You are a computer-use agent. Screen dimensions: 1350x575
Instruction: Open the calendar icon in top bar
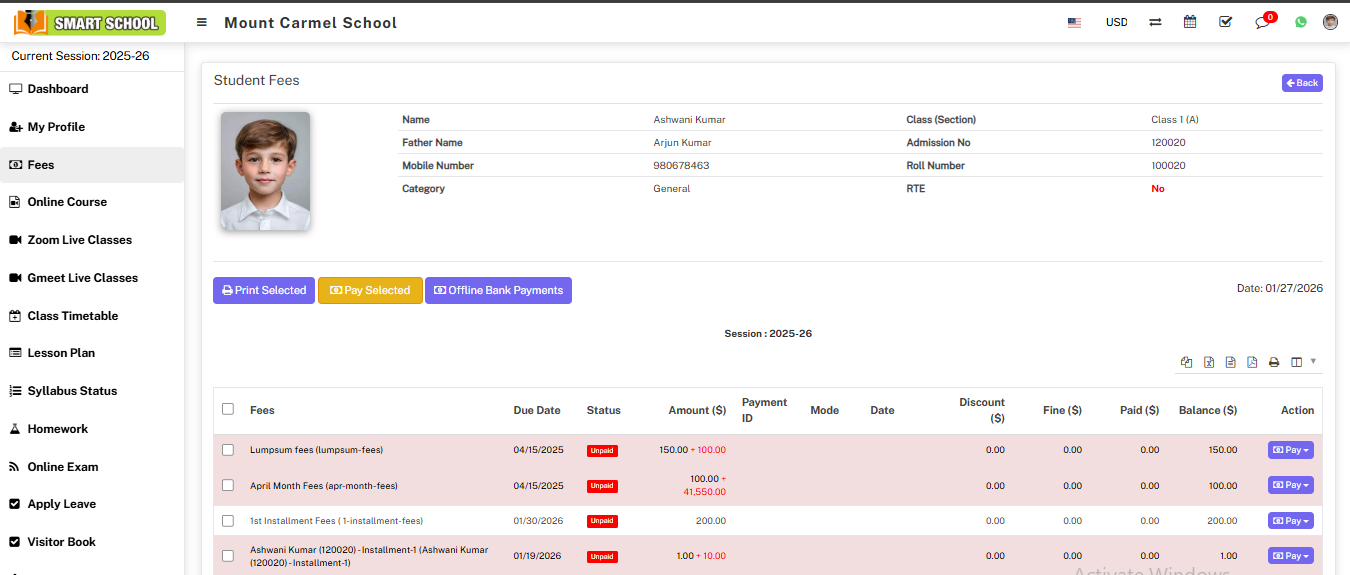1190,22
